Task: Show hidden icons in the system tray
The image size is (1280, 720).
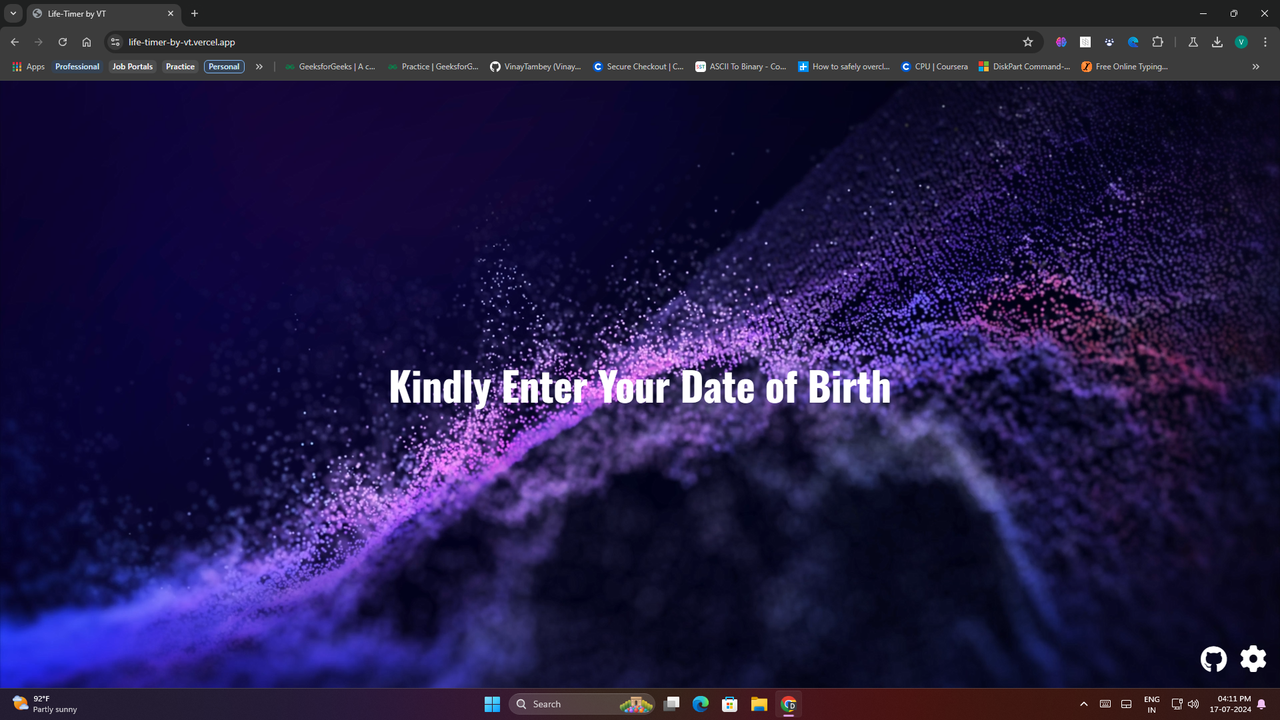Action: 1083,703
